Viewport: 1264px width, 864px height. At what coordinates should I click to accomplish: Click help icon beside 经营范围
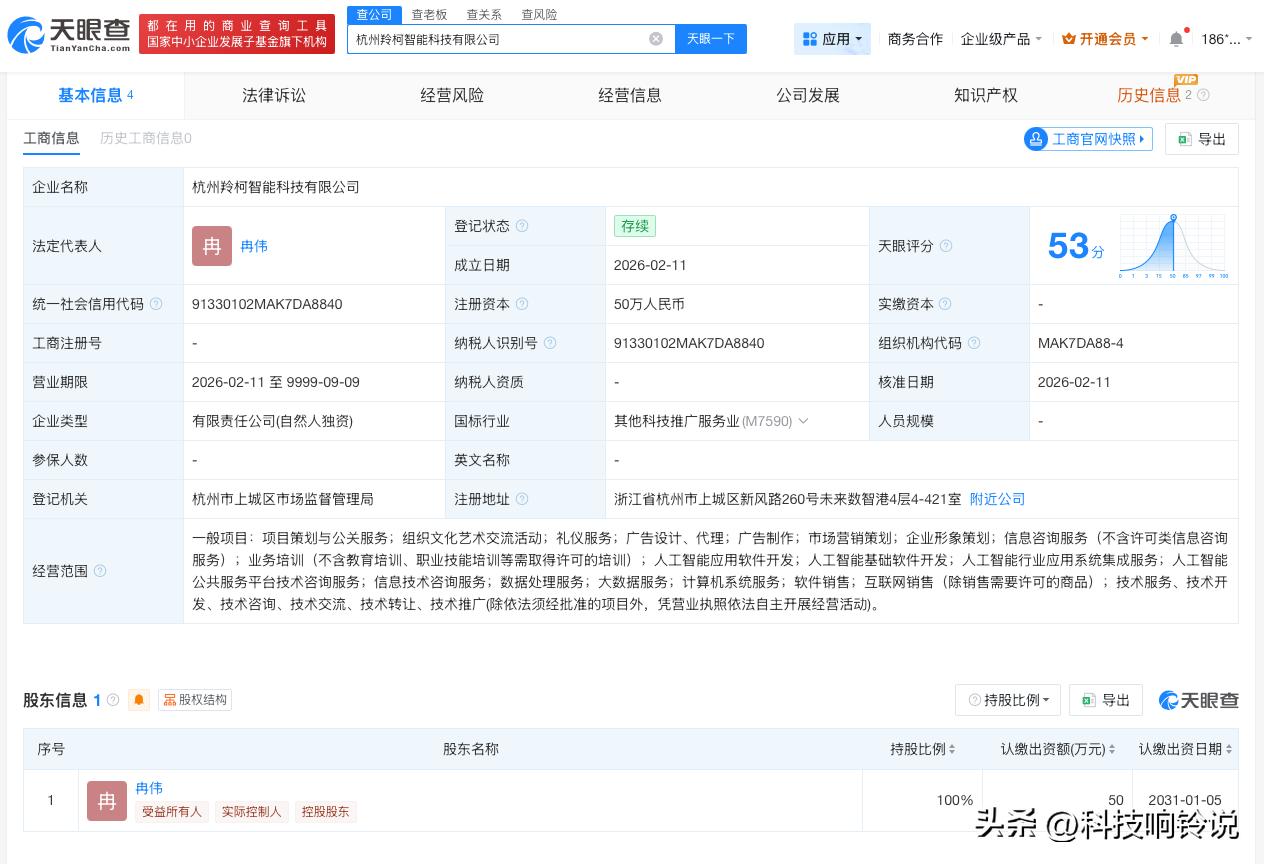pyautogui.click(x=100, y=571)
